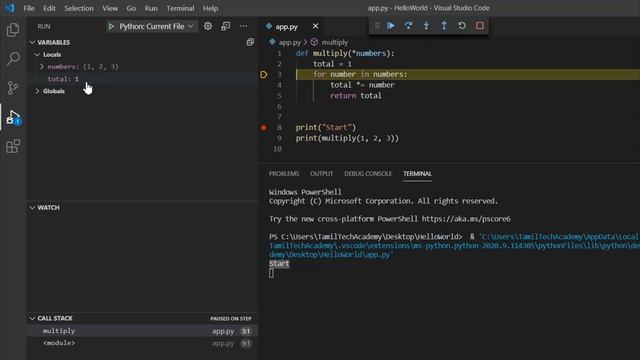Open the Run and Debug view
The image size is (640, 360).
point(13,118)
